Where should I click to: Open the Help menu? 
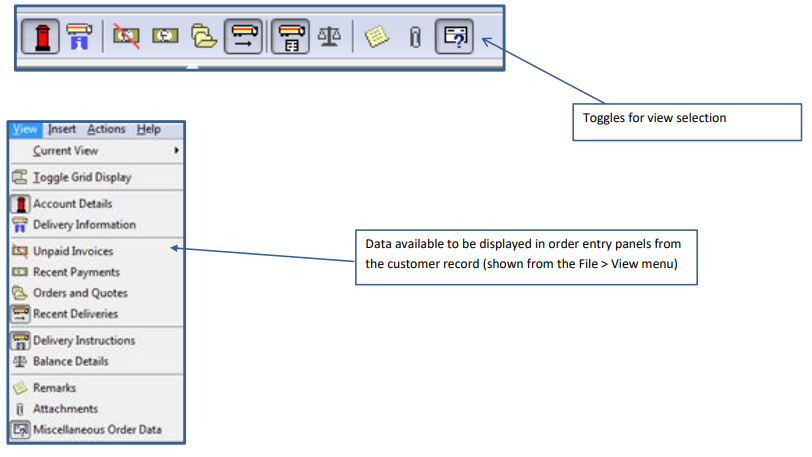click(148, 129)
